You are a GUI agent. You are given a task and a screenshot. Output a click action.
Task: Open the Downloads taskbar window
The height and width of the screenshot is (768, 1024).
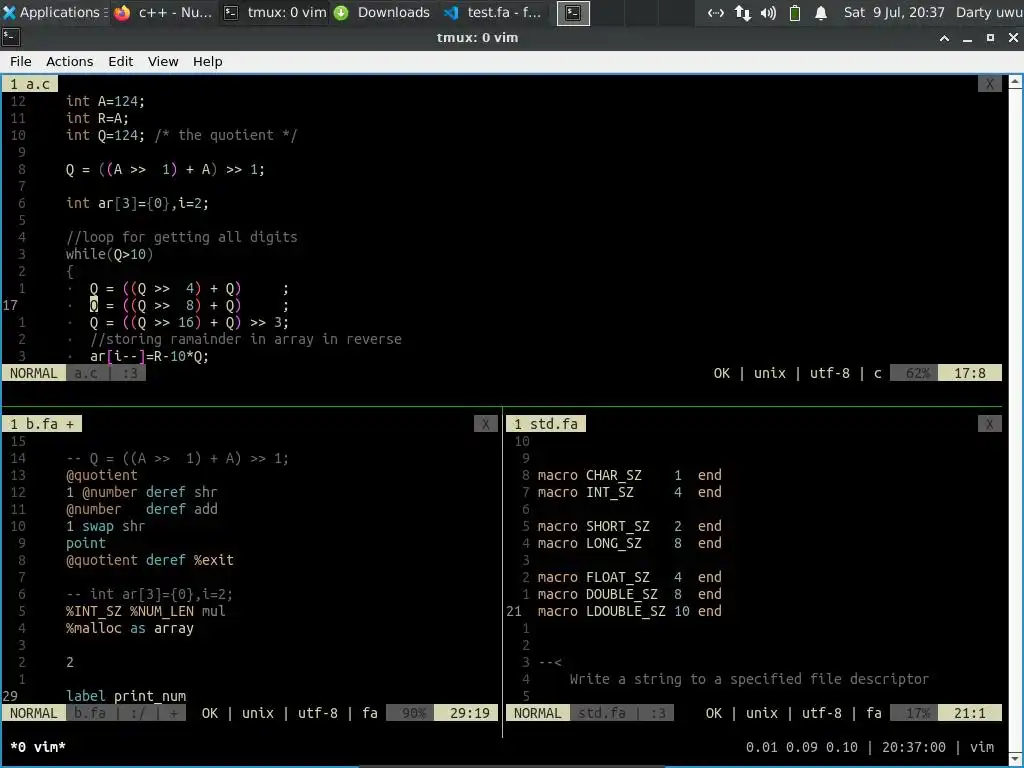pos(383,12)
